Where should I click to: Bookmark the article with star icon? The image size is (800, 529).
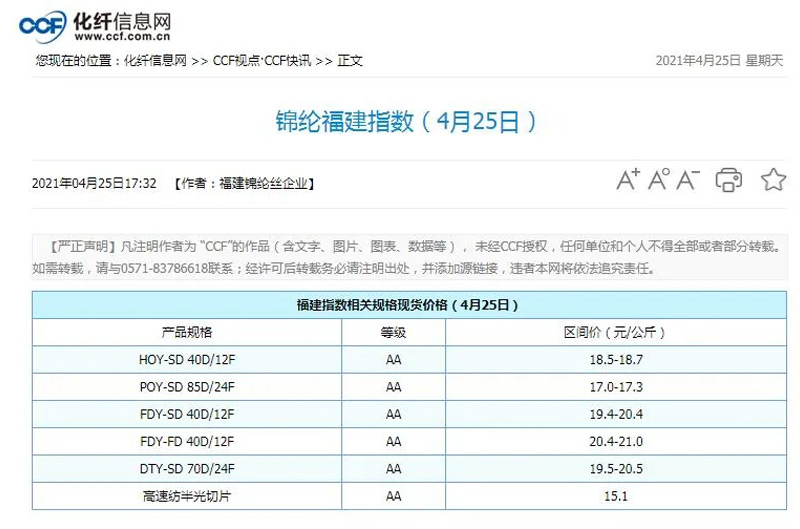pyautogui.click(x=773, y=180)
